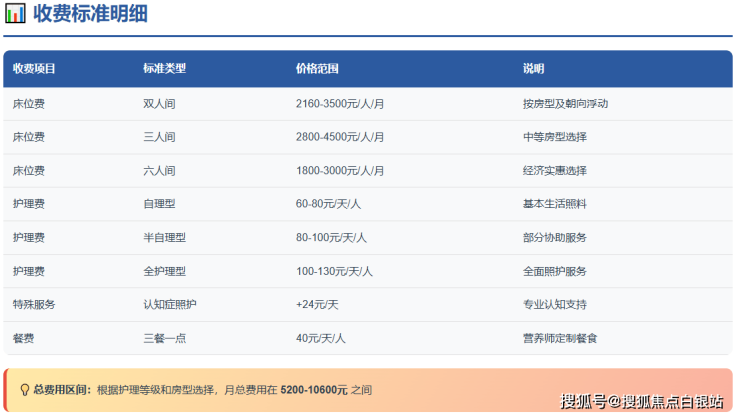Click the 搜狐号@搜狐焦点白银站 watermark

[642, 401]
